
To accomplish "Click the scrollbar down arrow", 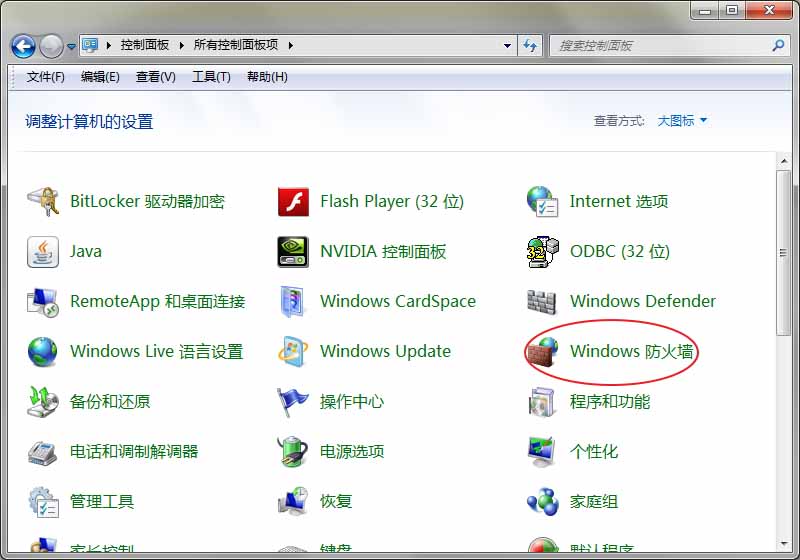I will coord(784,544).
